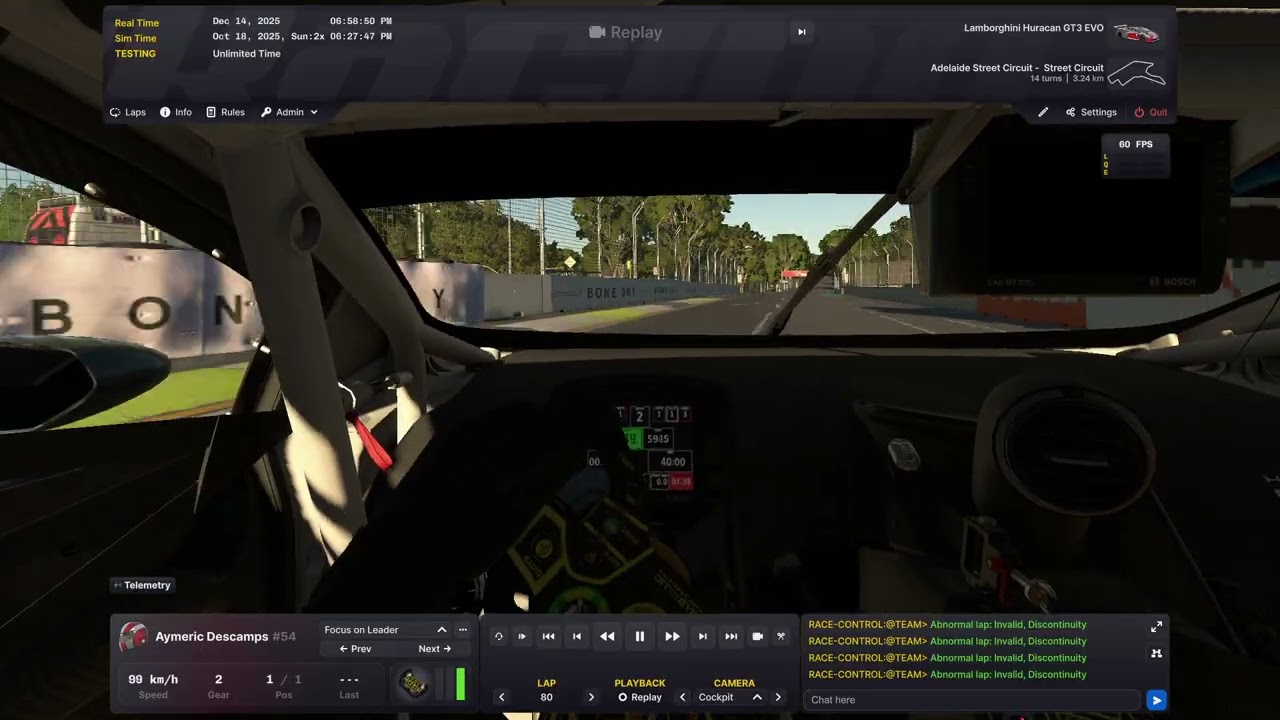
Task: Click Adelaide Street Circuit track name
Action: coord(1017,68)
